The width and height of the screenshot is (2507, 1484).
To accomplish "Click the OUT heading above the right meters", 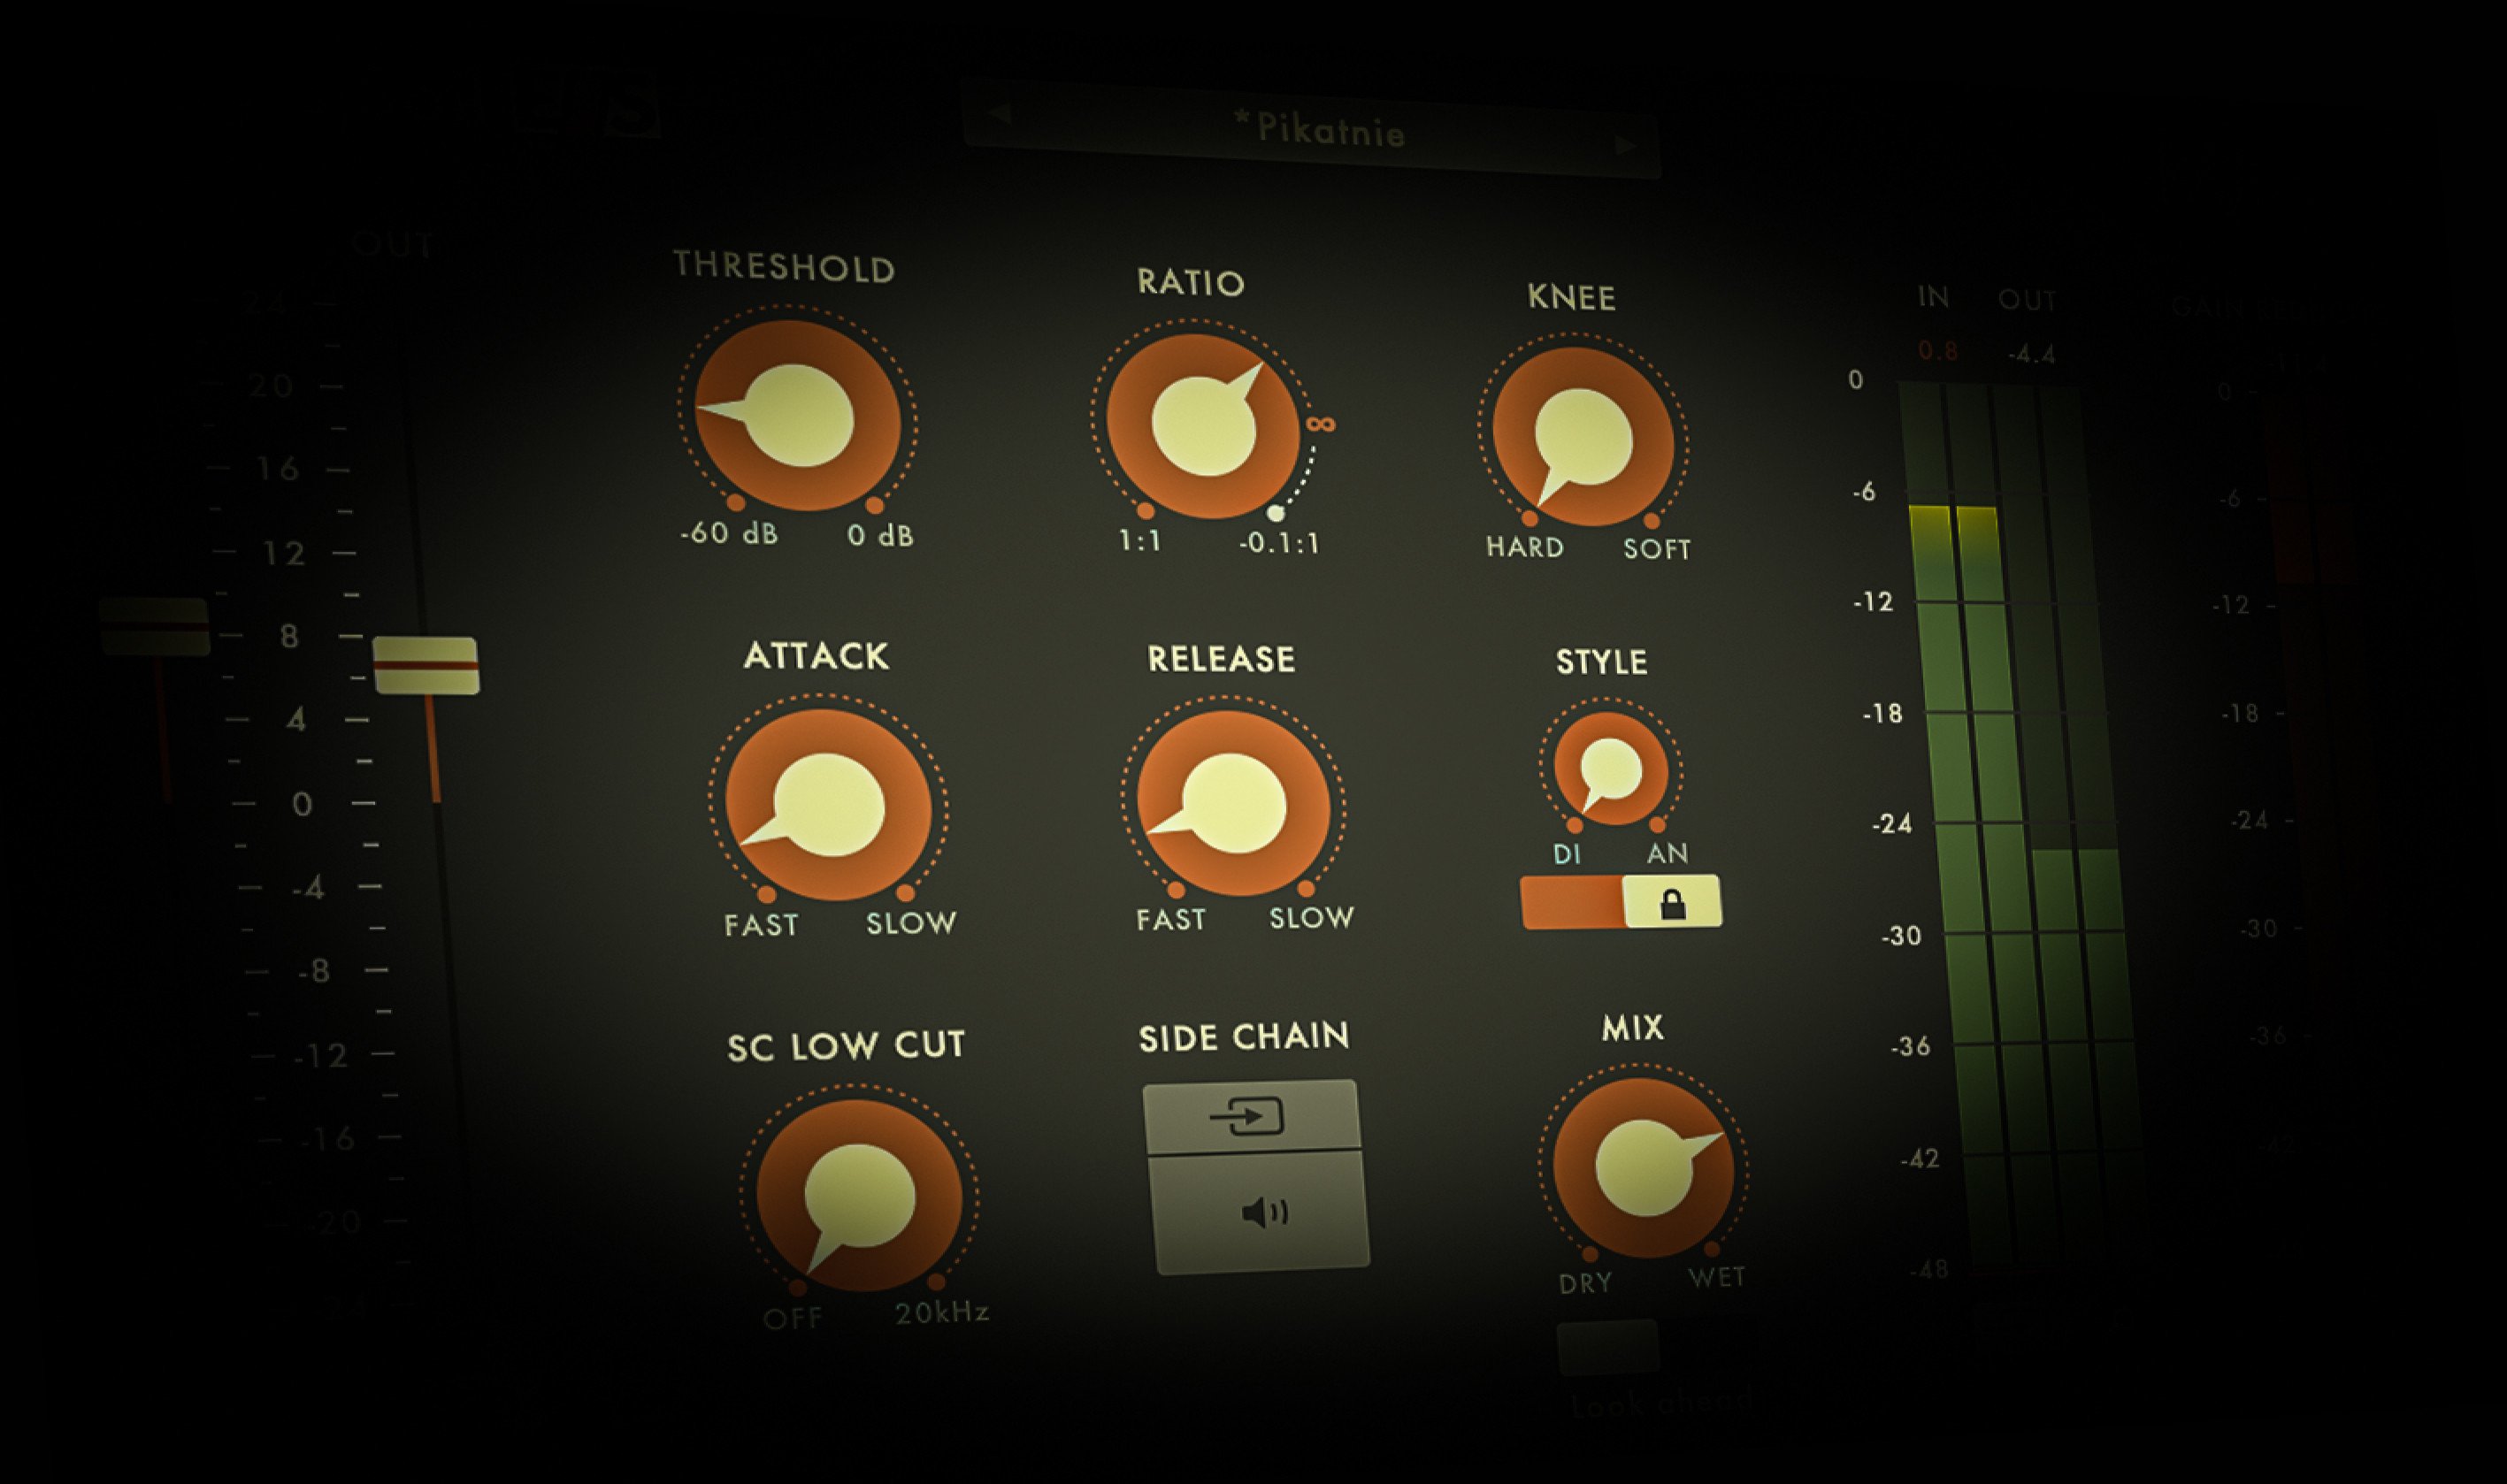I will click(2027, 300).
